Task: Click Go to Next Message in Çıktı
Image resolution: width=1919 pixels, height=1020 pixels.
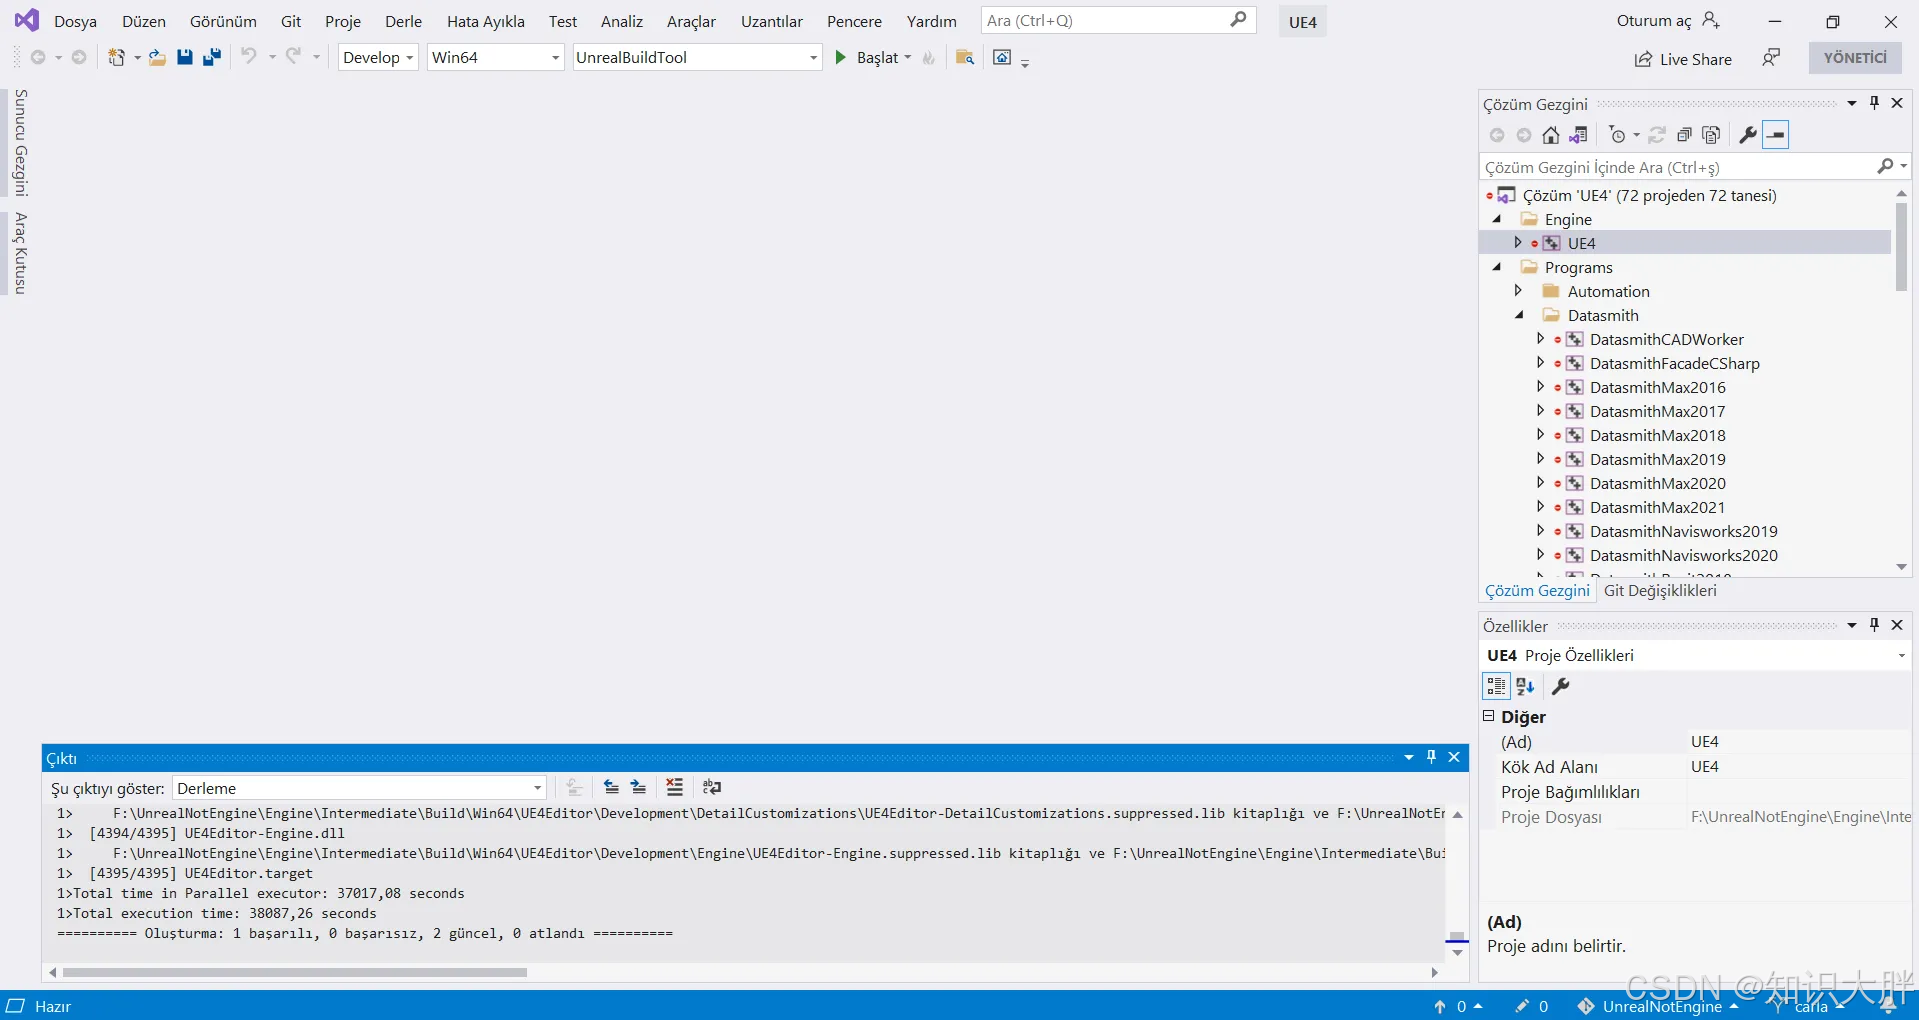Action: click(639, 788)
